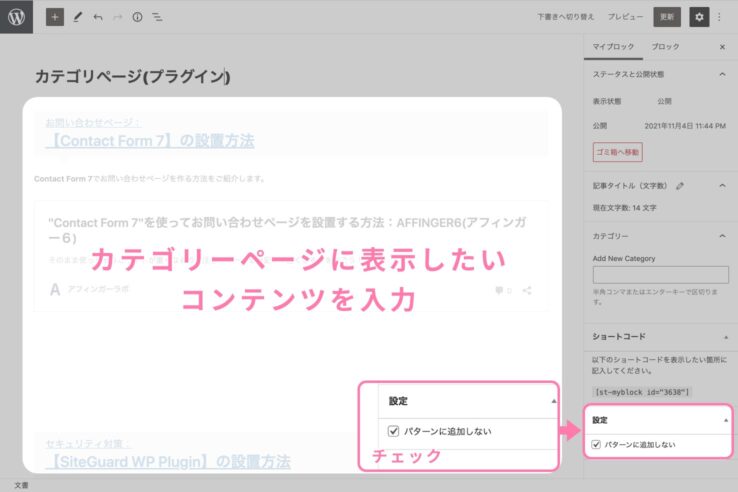Collapse the 記事タイトル (文字数) panel

pyautogui.click(x=722, y=186)
